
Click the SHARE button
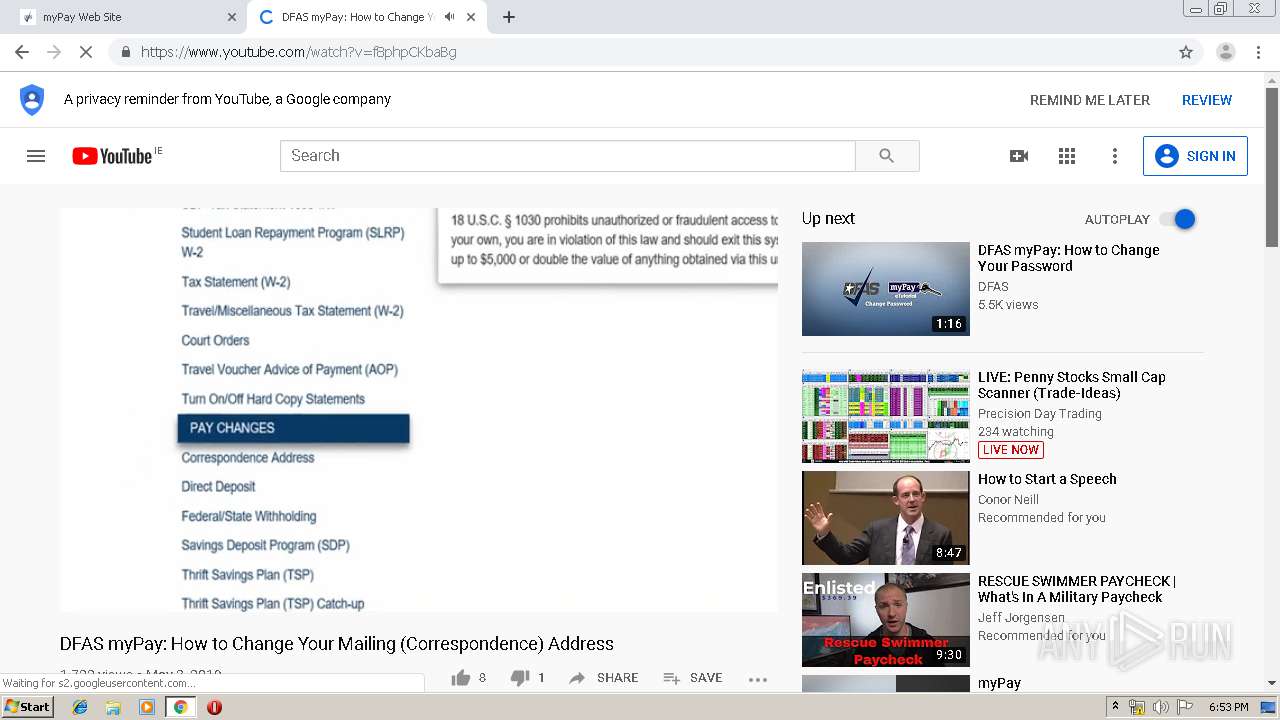pos(604,678)
